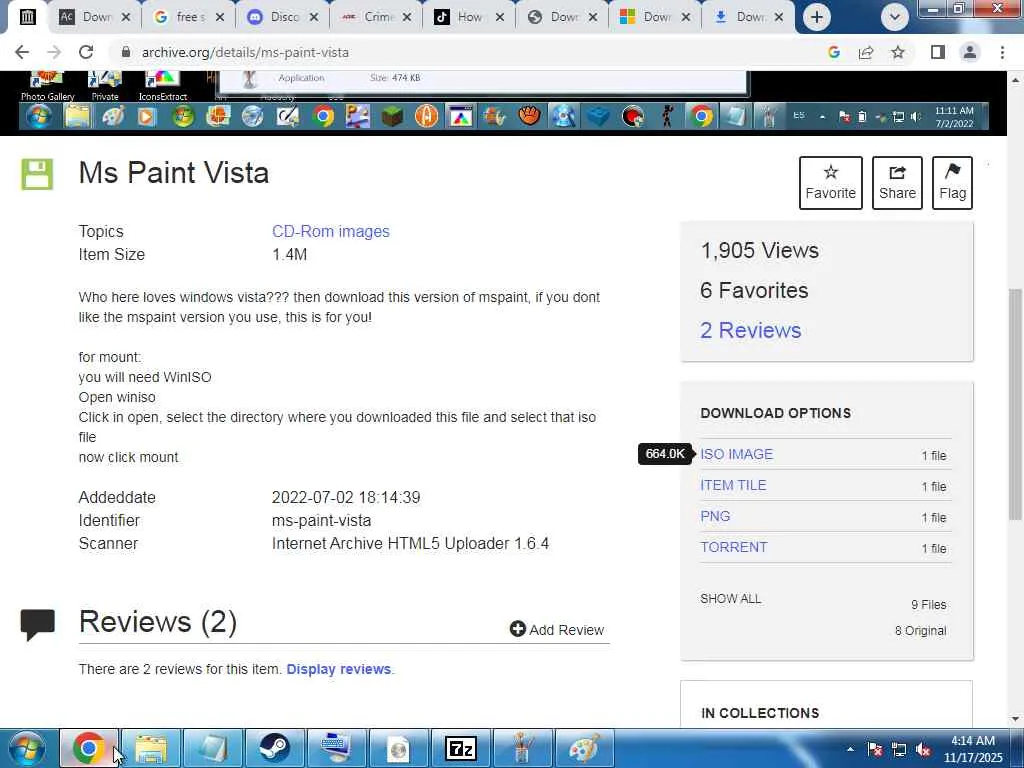This screenshot has width=1024, height=768.
Task: Click the 1,905 Views text
Action: (x=760, y=250)
